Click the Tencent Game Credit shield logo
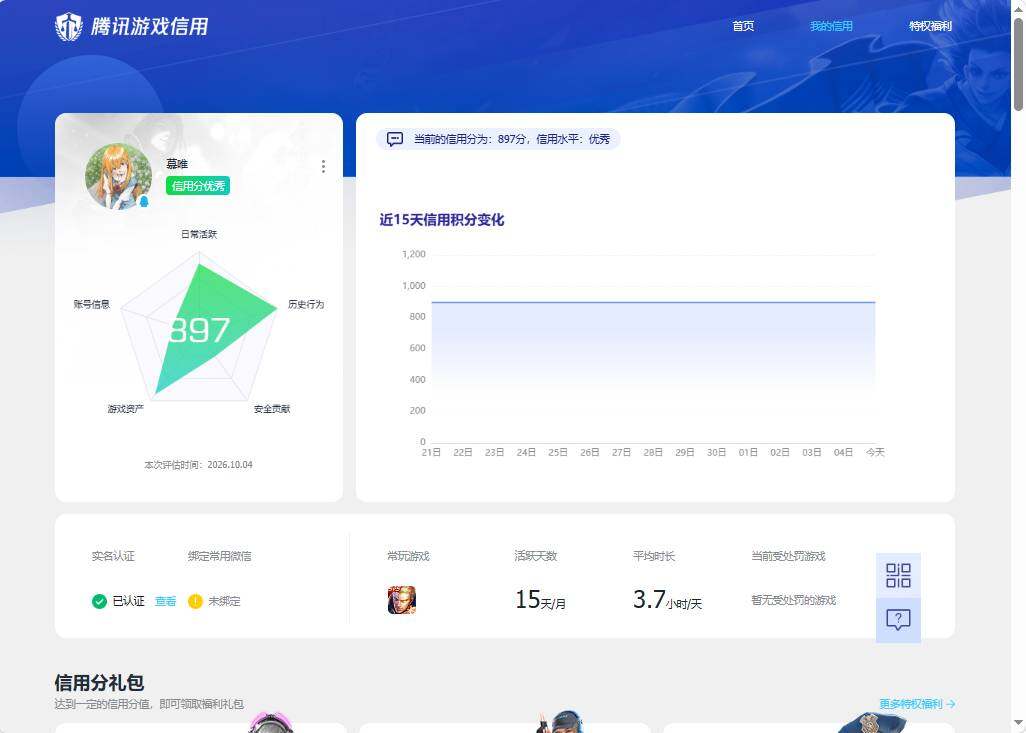 [x=69, y=27]
